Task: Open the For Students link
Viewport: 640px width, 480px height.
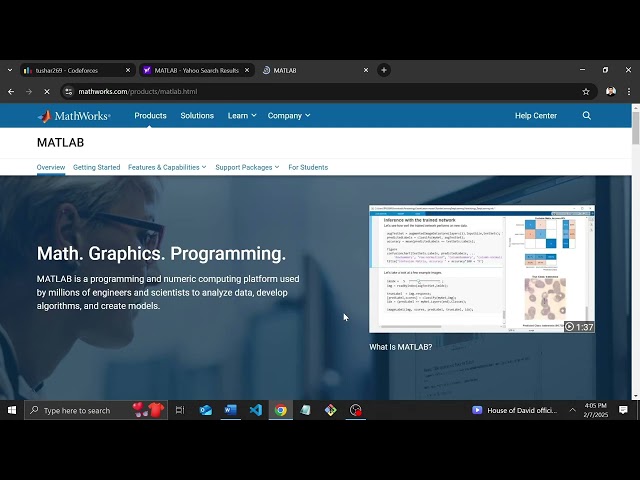Action: [308, 167]
